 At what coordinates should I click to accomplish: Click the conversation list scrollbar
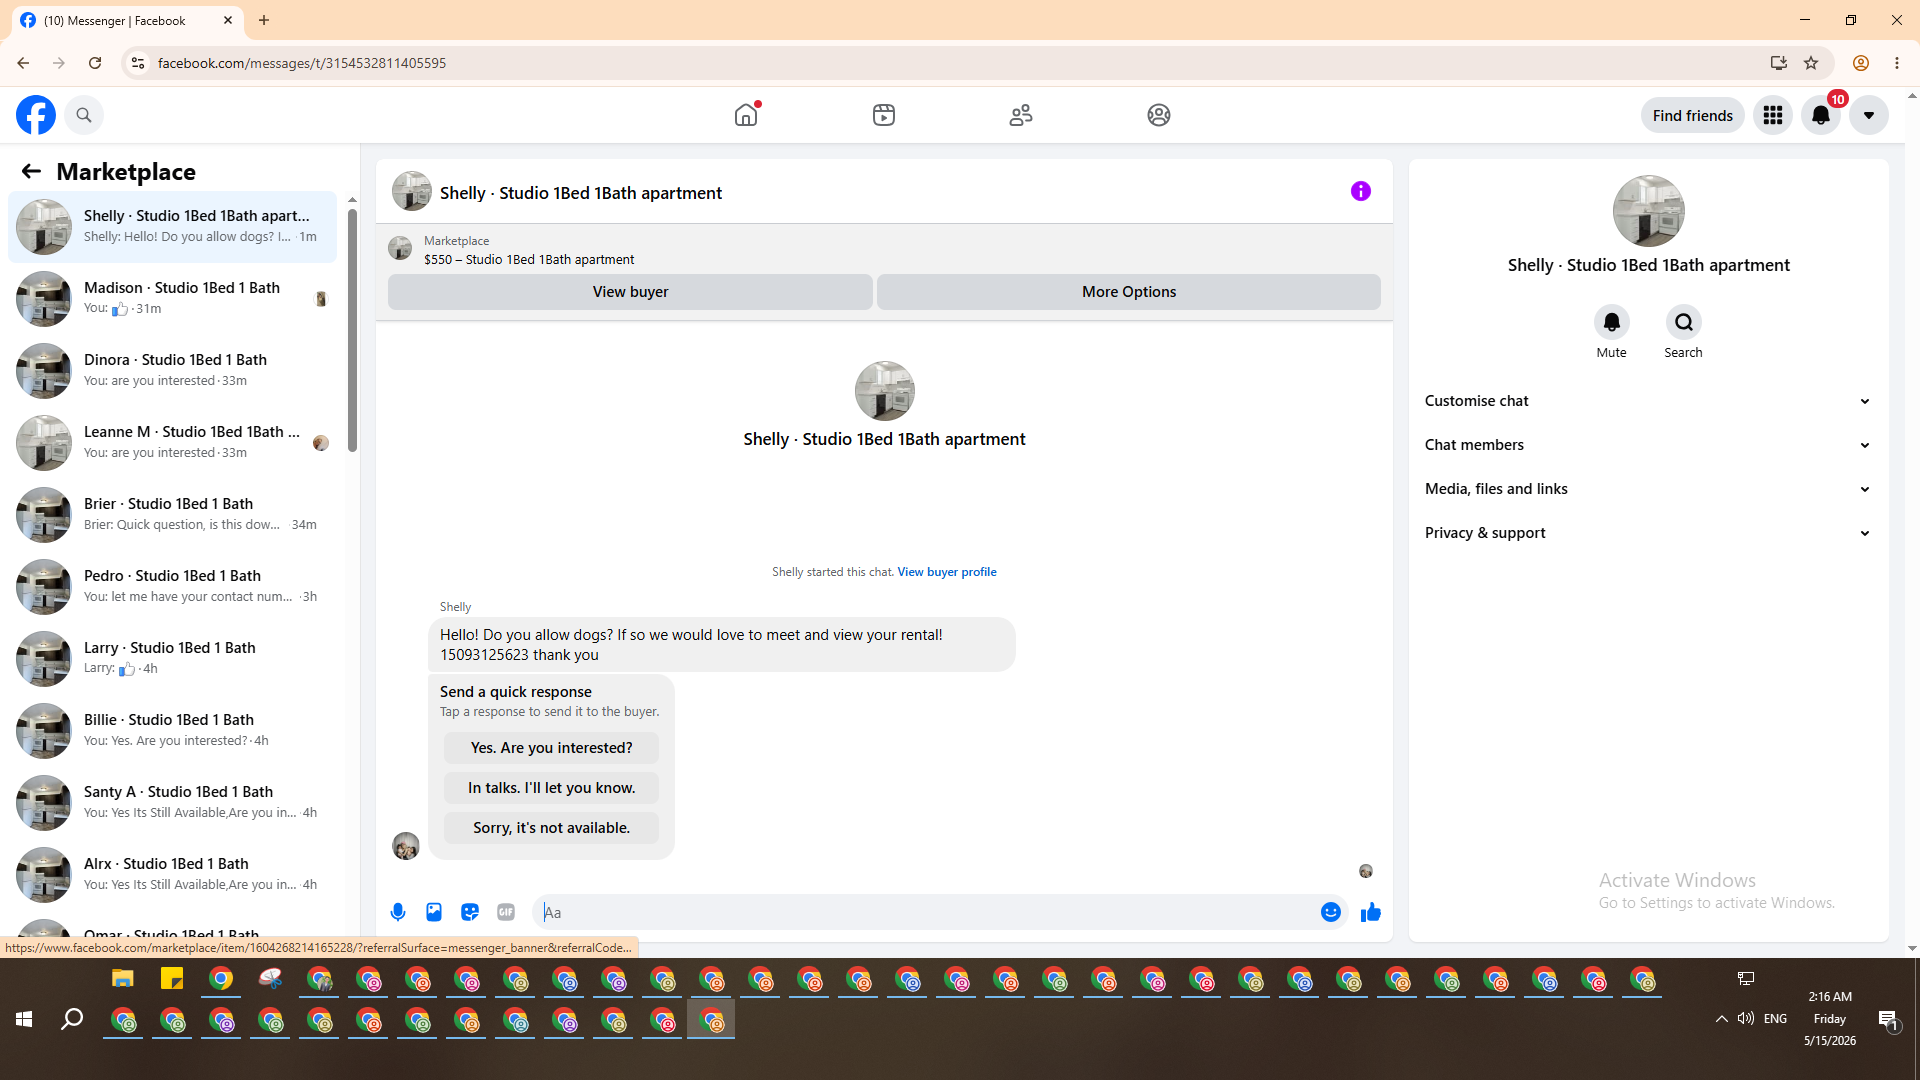352,330
